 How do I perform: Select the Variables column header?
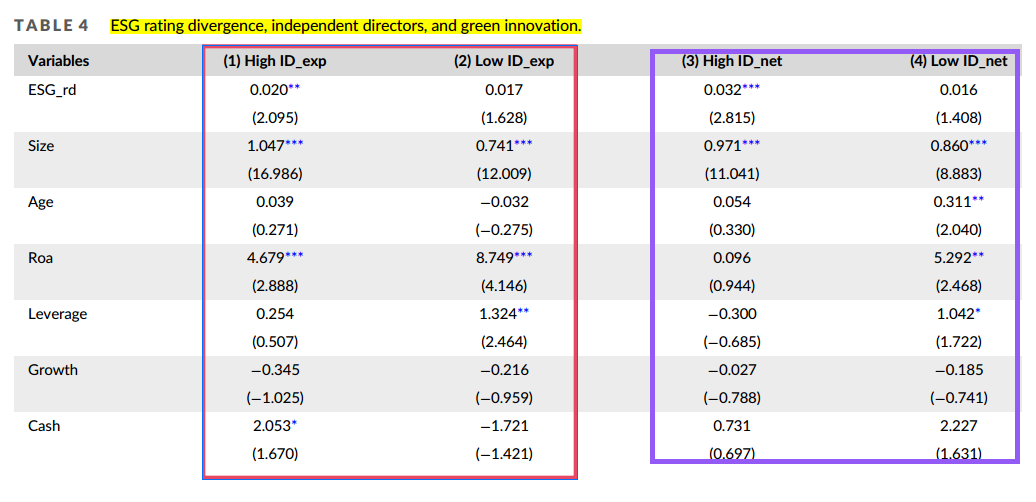[59, 61]
